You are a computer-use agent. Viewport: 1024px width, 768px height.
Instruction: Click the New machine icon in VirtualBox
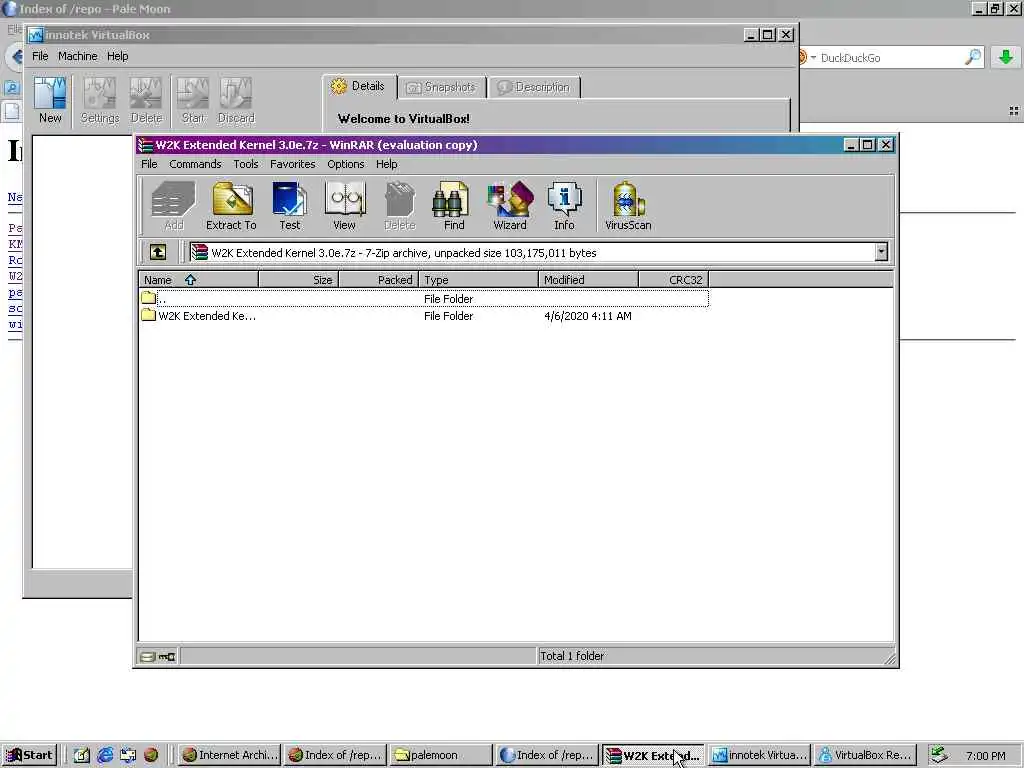50,100
